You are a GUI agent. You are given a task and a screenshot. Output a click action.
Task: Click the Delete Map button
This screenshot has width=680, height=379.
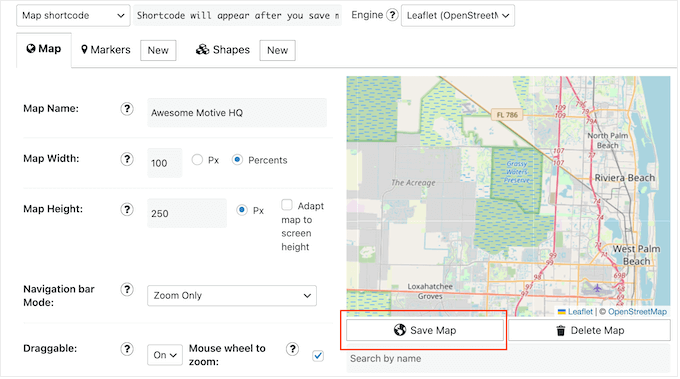point(589,331)
